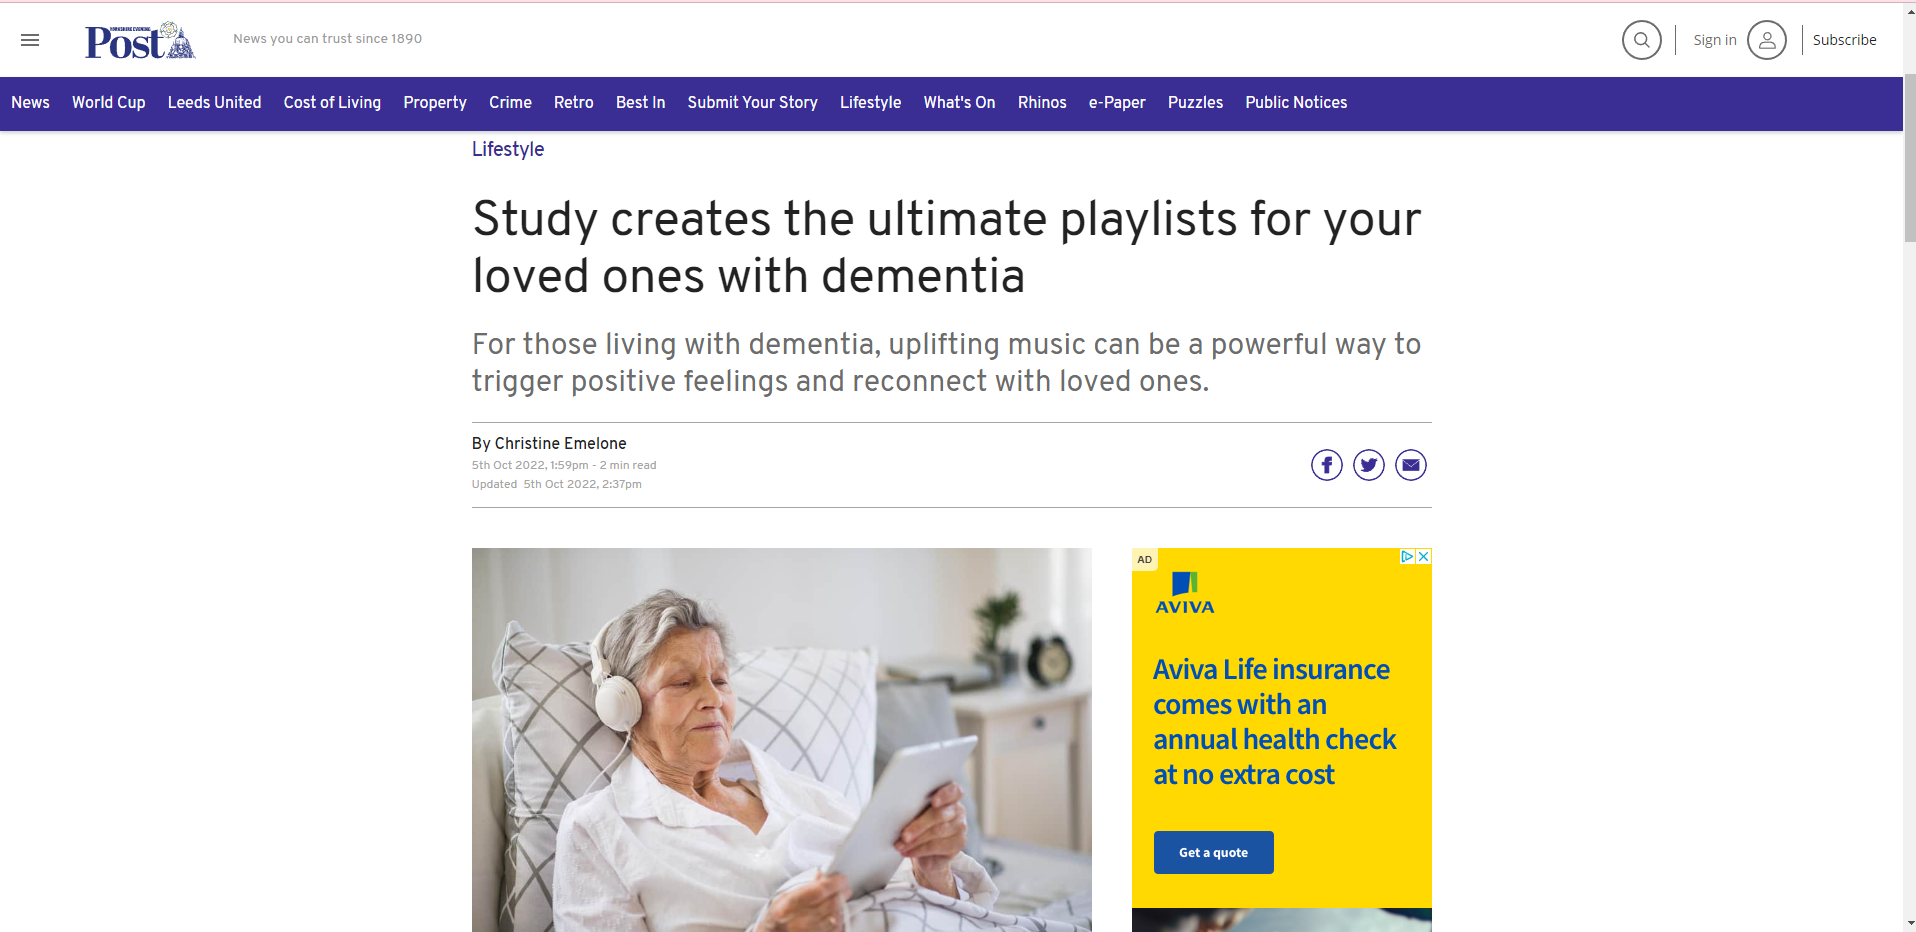Click the elderly woman article photo

coord(781,740)
